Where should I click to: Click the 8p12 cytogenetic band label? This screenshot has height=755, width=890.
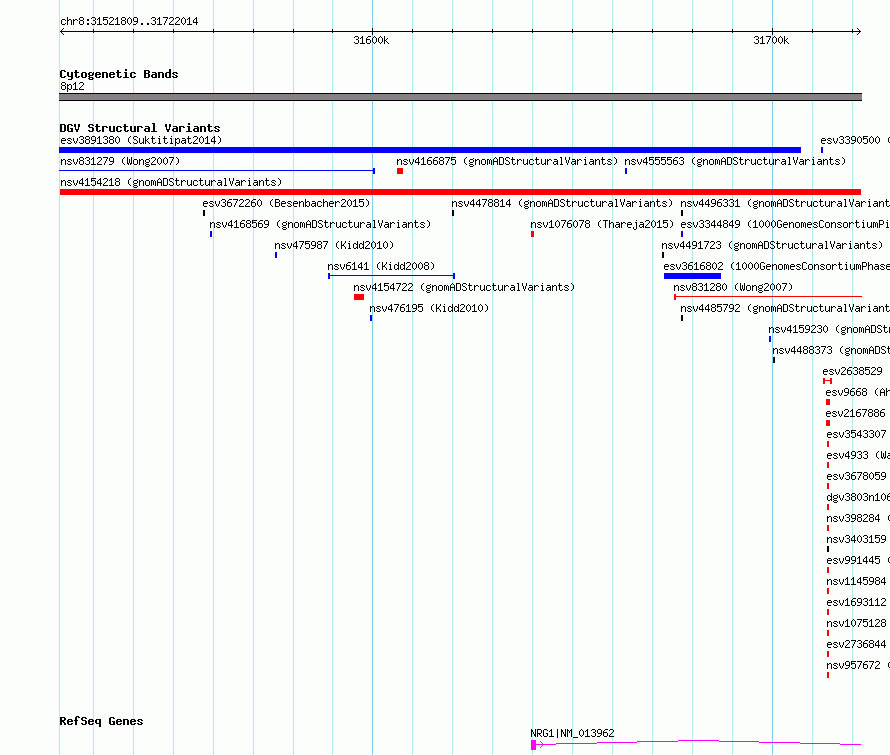pyautogui.click(x=72, y=86)
